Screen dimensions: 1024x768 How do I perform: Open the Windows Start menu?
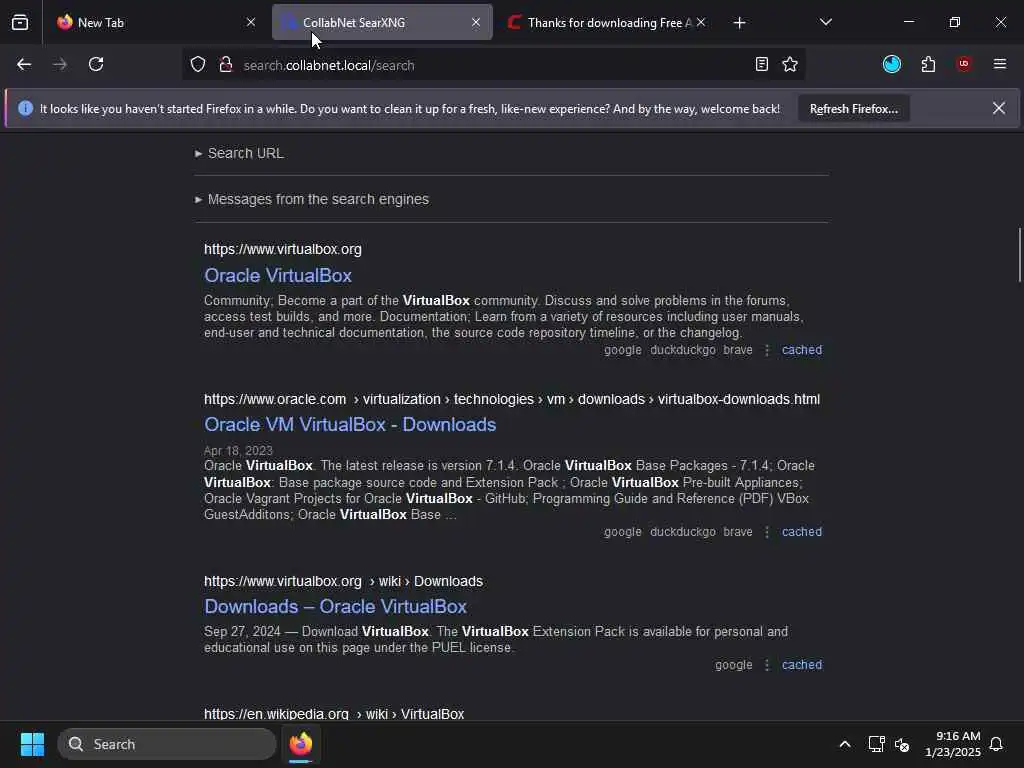click(32, 744)
